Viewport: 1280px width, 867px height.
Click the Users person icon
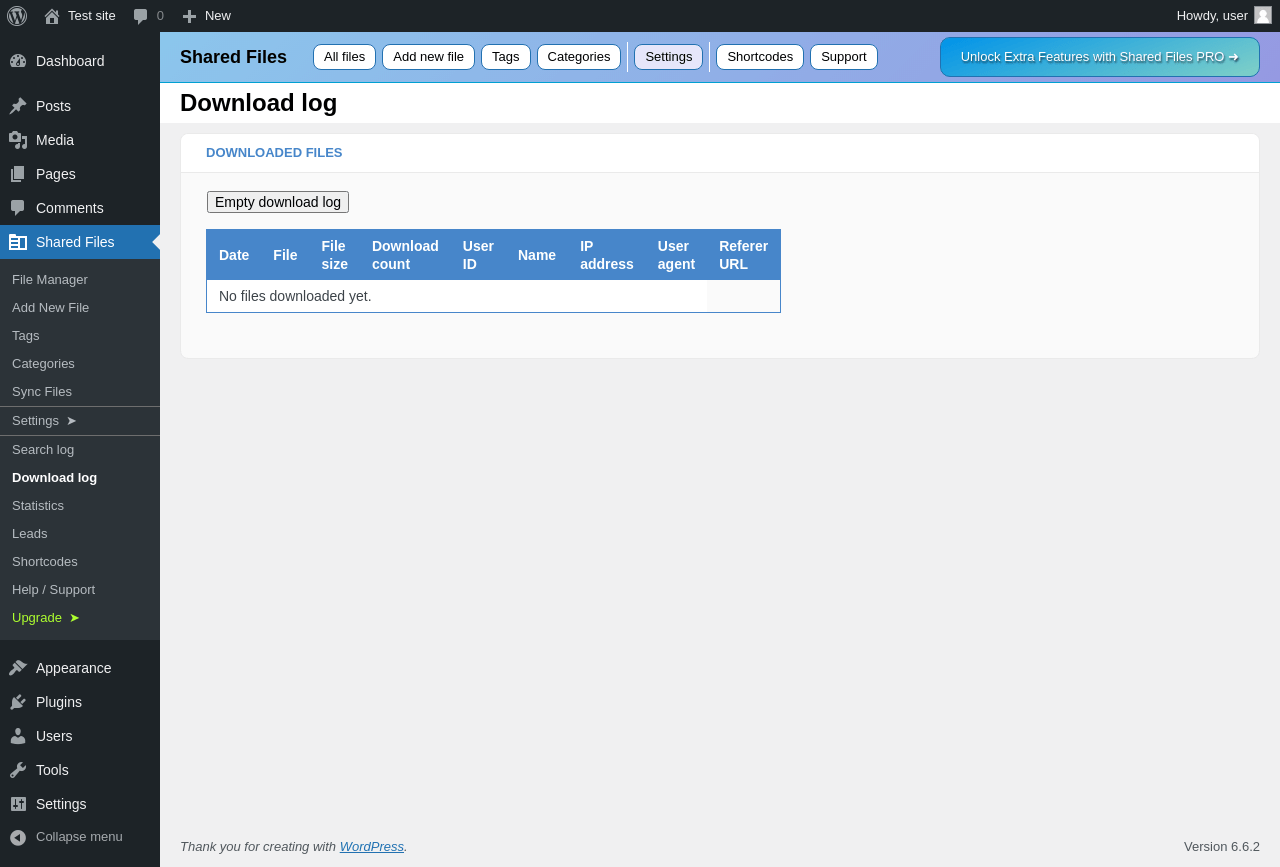coord(18,736)
